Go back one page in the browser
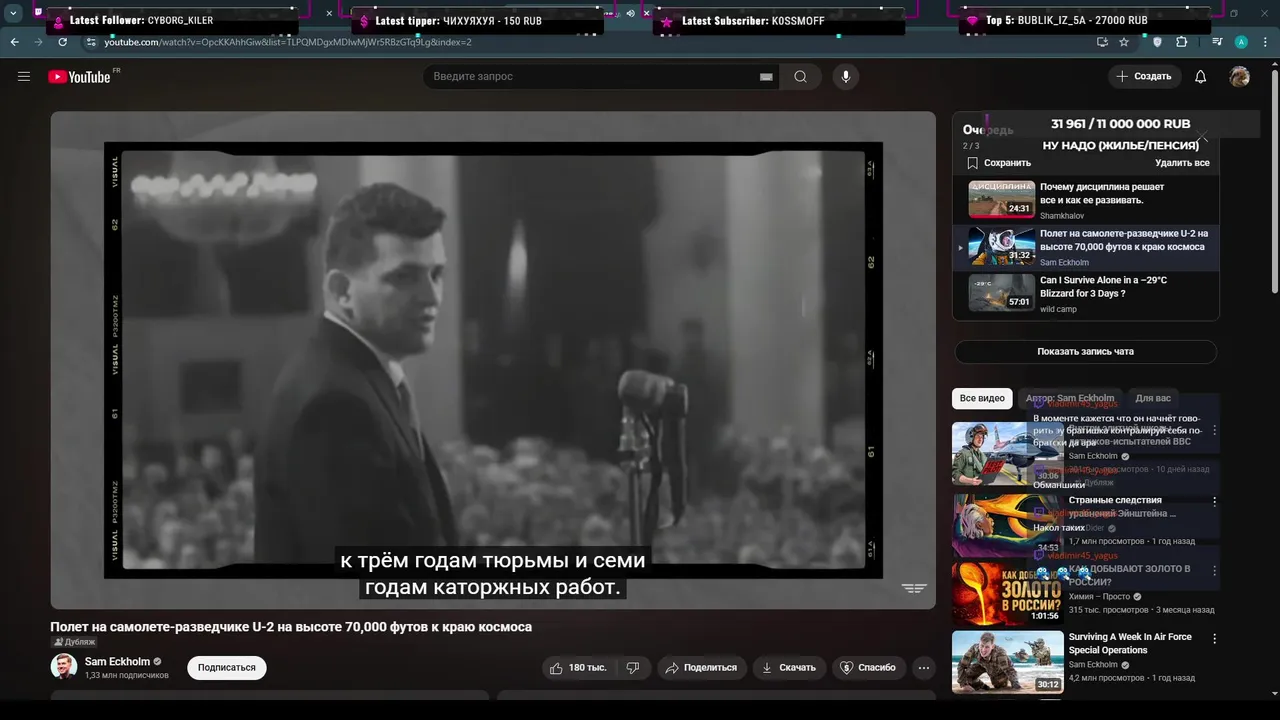1280x720 pixels. tap(14, 42)
